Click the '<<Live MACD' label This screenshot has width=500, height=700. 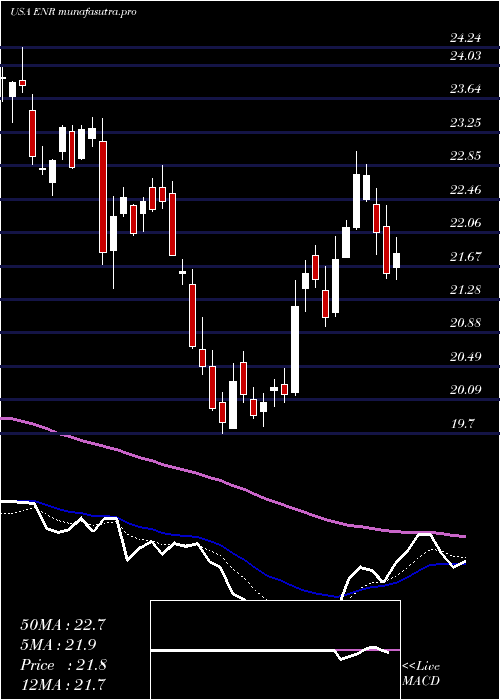421,674
